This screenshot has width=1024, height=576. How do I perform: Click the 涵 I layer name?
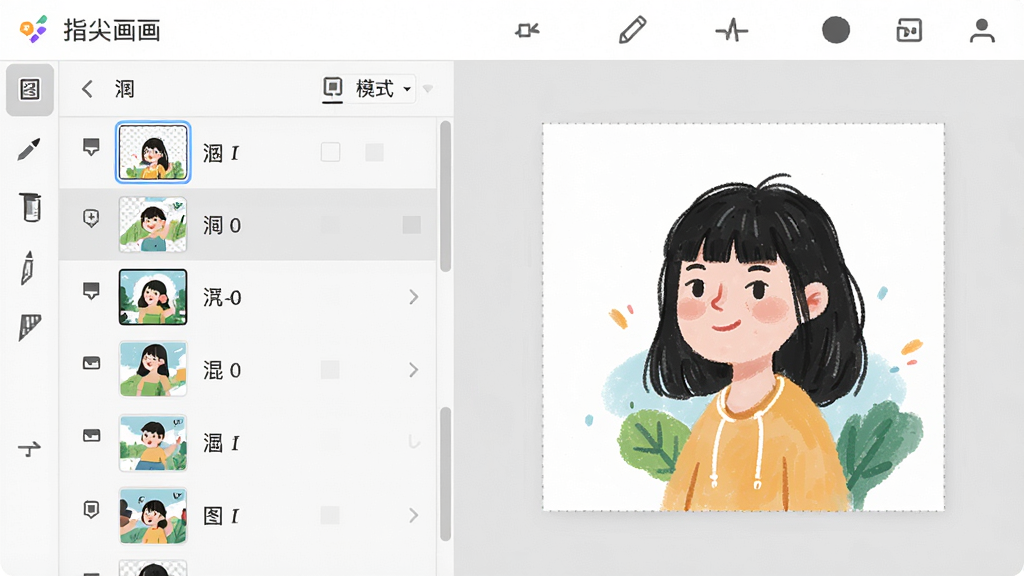221,153
